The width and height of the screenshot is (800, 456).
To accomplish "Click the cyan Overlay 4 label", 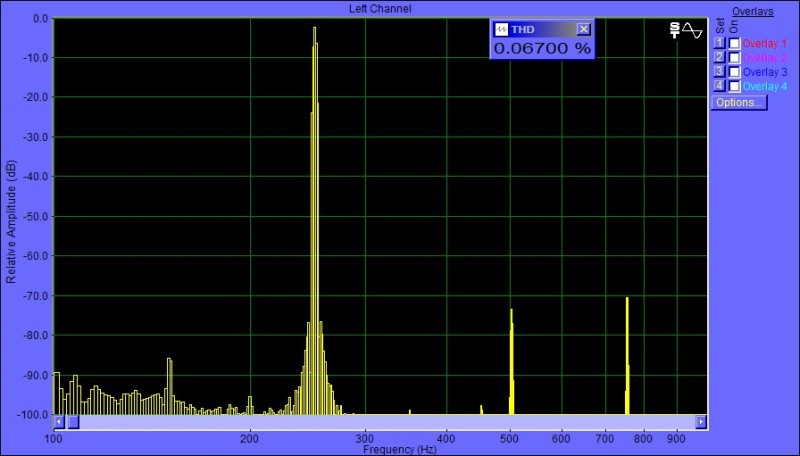I will coord(764,86).
